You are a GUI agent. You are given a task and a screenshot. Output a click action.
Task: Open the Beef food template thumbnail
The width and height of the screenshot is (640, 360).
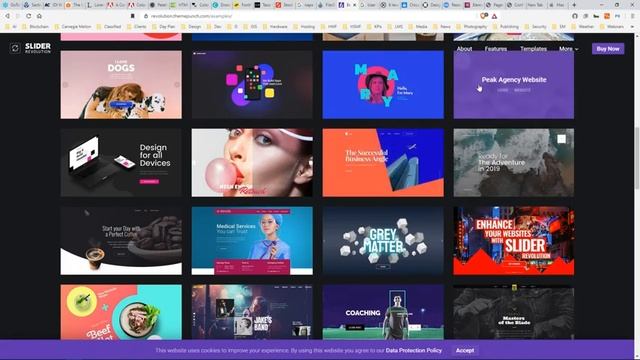pyautogui.click(x=121, y=312)
